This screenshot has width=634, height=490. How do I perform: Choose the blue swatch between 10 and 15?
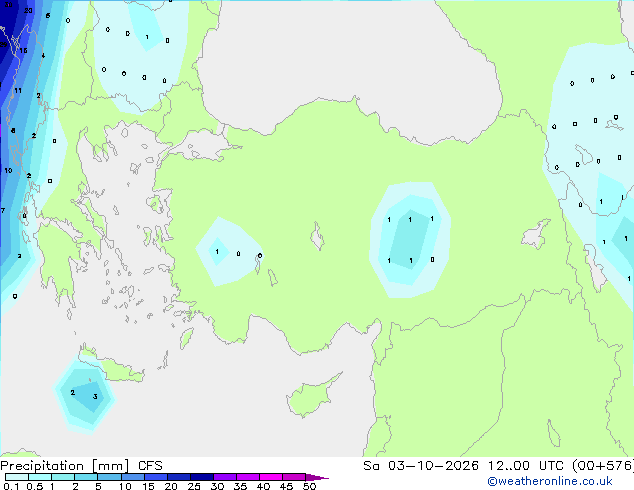pos(133,477)
